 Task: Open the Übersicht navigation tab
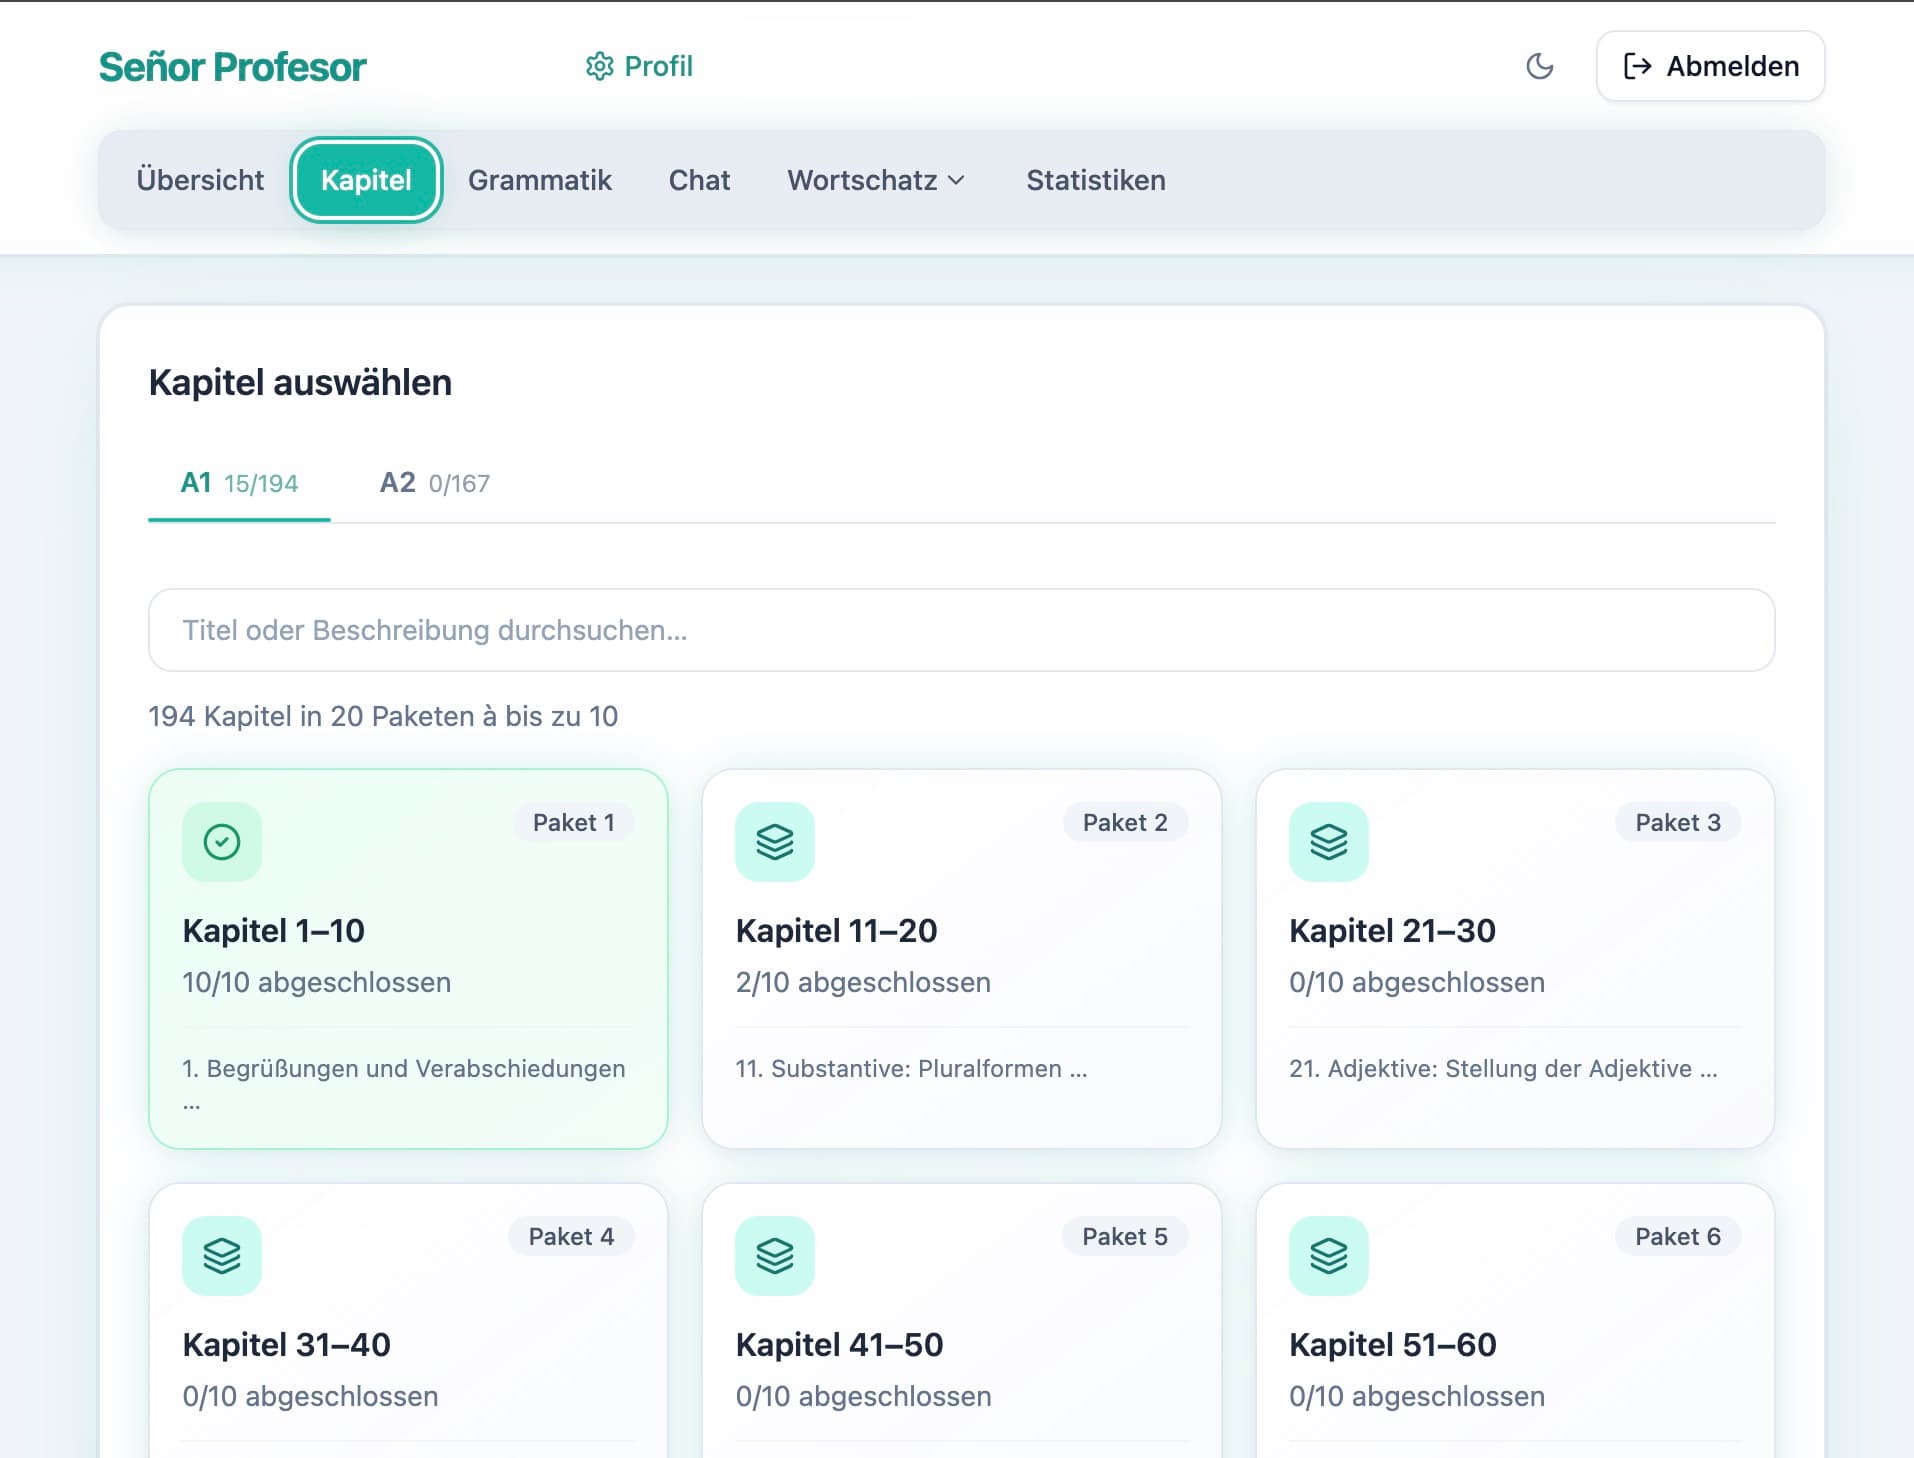coord(200,180)
